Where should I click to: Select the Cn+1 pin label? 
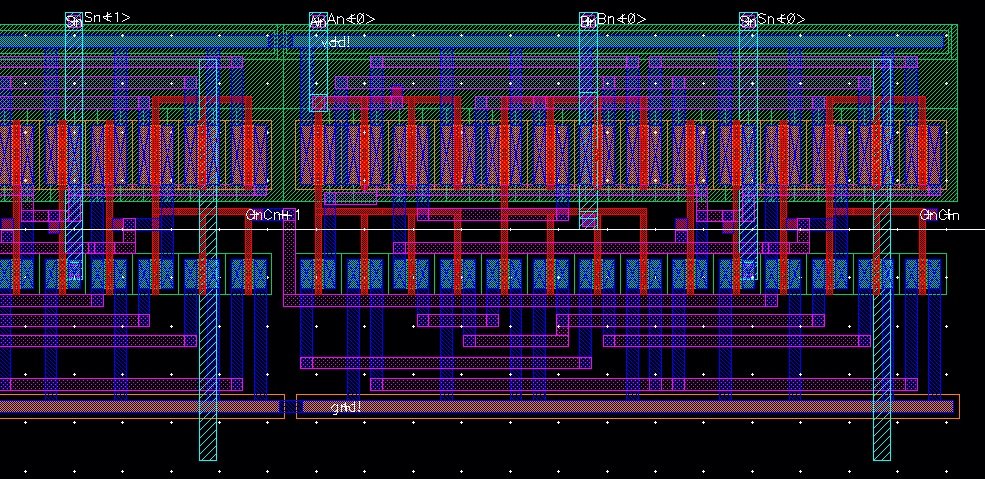pyautogui.click(x=281, y=215)
